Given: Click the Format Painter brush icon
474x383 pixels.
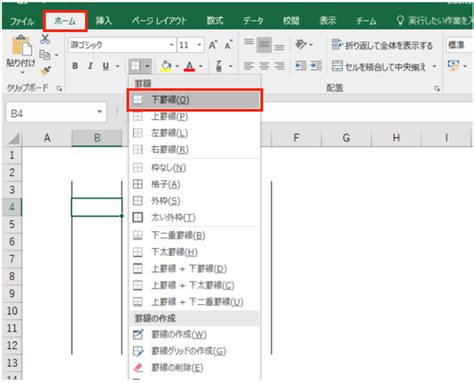Looking at the screenshot, I should [45, 71].
